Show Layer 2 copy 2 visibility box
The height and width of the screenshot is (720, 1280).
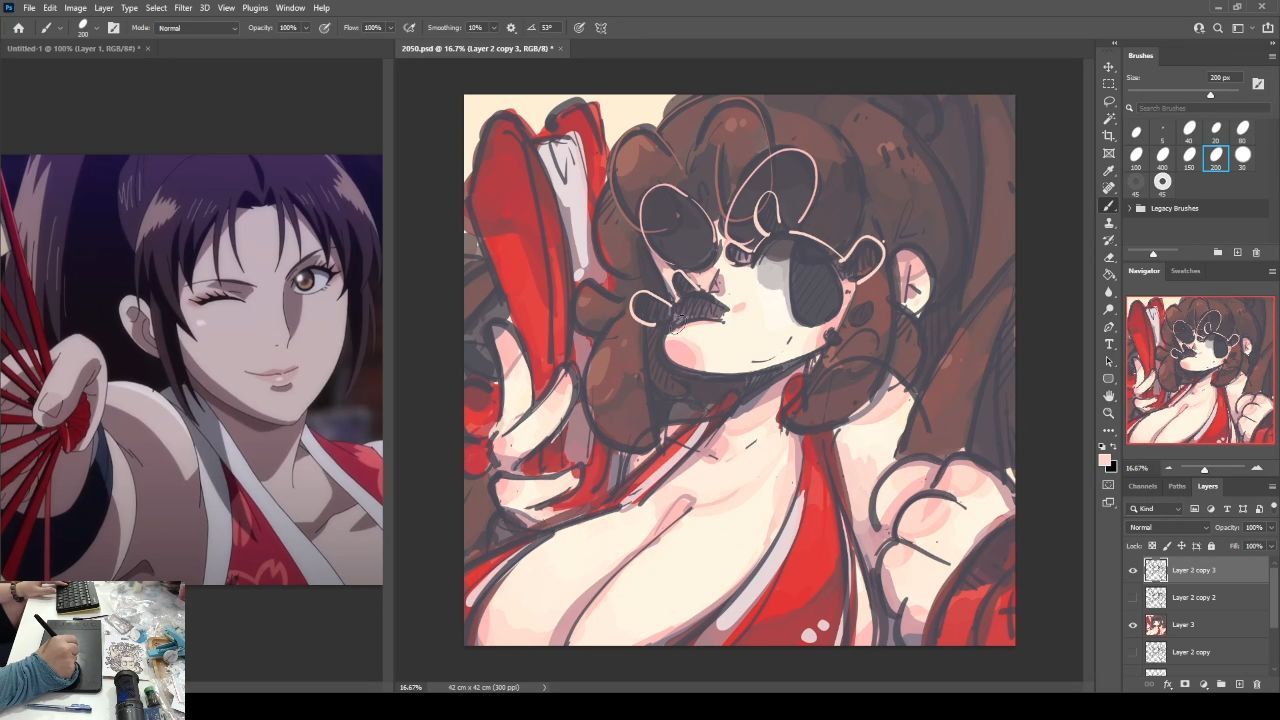[x=1133, y=597]
